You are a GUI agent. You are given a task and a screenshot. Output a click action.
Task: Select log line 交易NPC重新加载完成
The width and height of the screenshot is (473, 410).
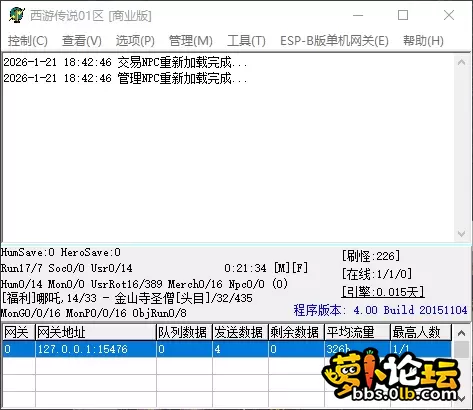pyautogui.click(x=126, y=62)
